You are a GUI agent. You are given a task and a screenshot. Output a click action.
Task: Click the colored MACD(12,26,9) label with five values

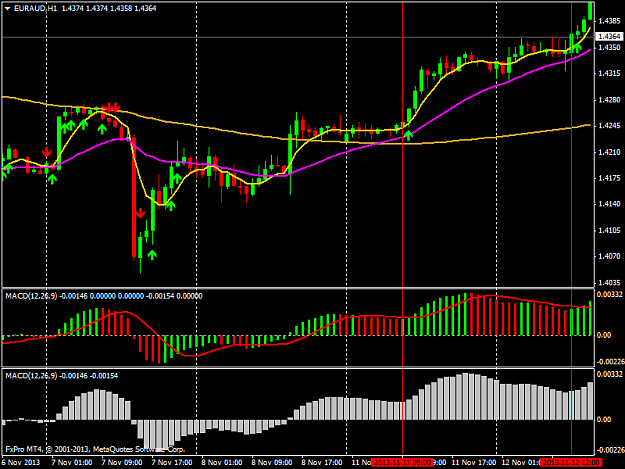coord(104,296)
